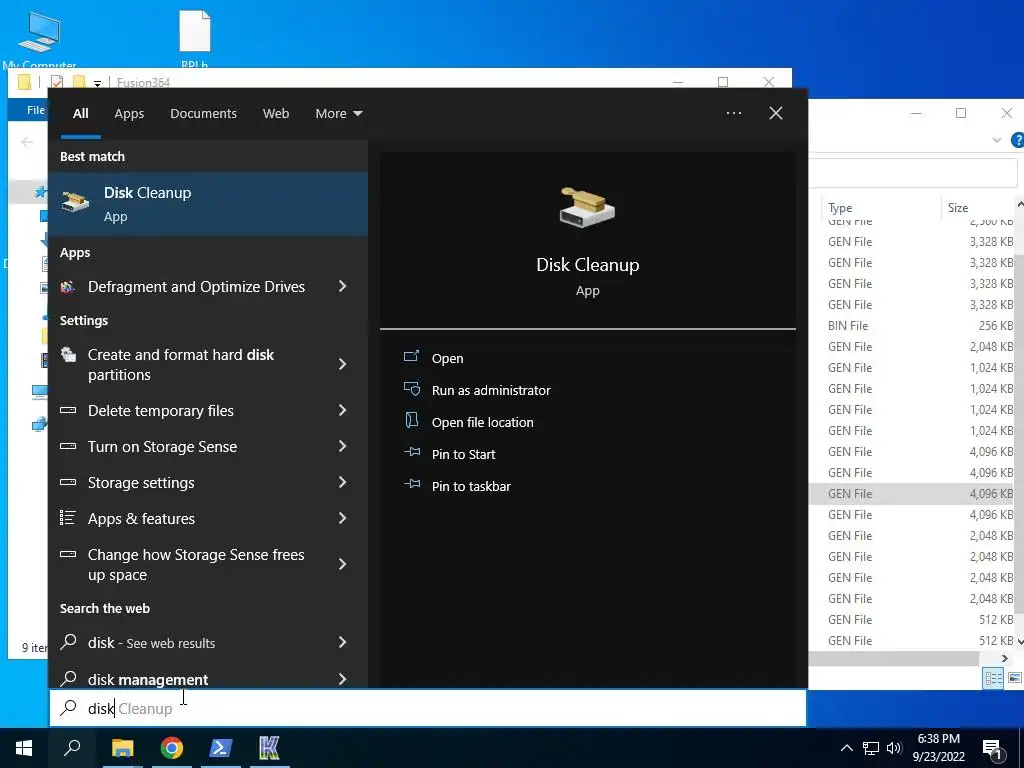Click the search text box containing disk
1024x768 pixels.
point(428,709)
